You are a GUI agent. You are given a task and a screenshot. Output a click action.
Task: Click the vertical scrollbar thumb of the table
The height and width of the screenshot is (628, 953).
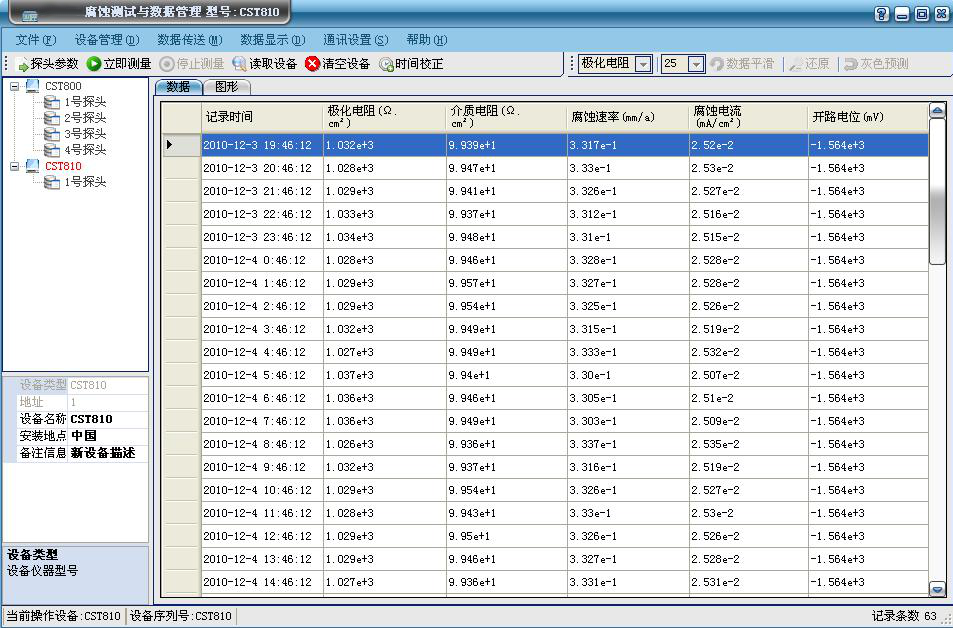click(x=937, y=192)
